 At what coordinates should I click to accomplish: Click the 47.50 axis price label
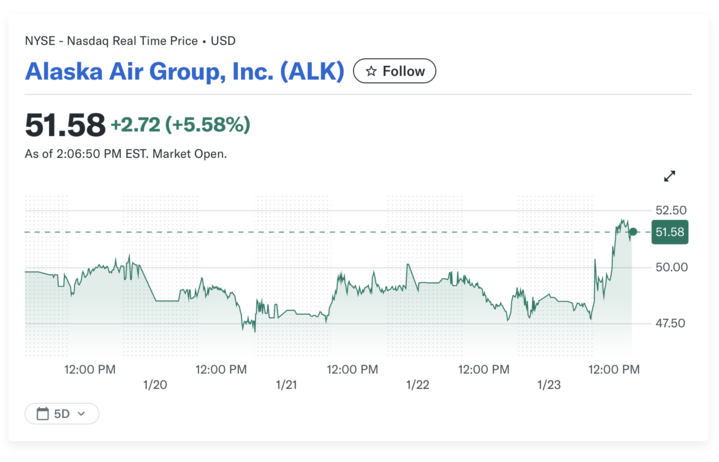tap(670, 323)
